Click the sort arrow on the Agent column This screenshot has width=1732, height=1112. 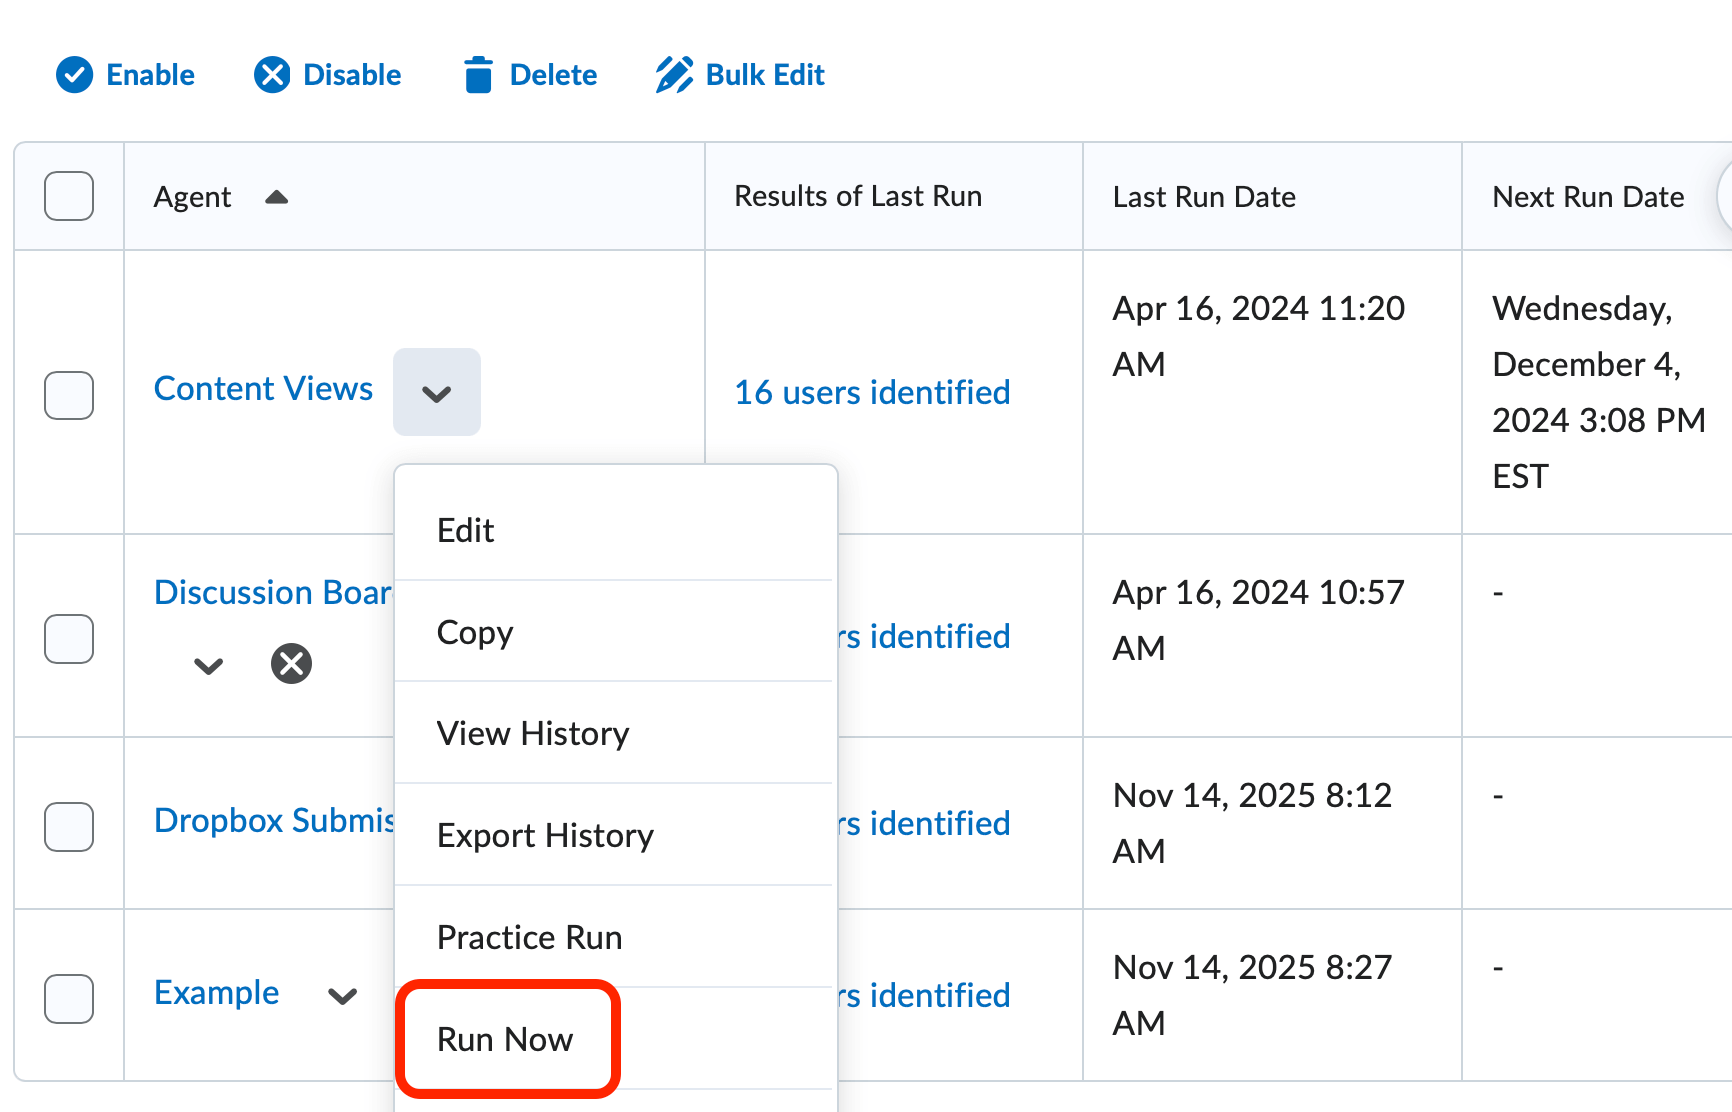click(x=276, y=197)
